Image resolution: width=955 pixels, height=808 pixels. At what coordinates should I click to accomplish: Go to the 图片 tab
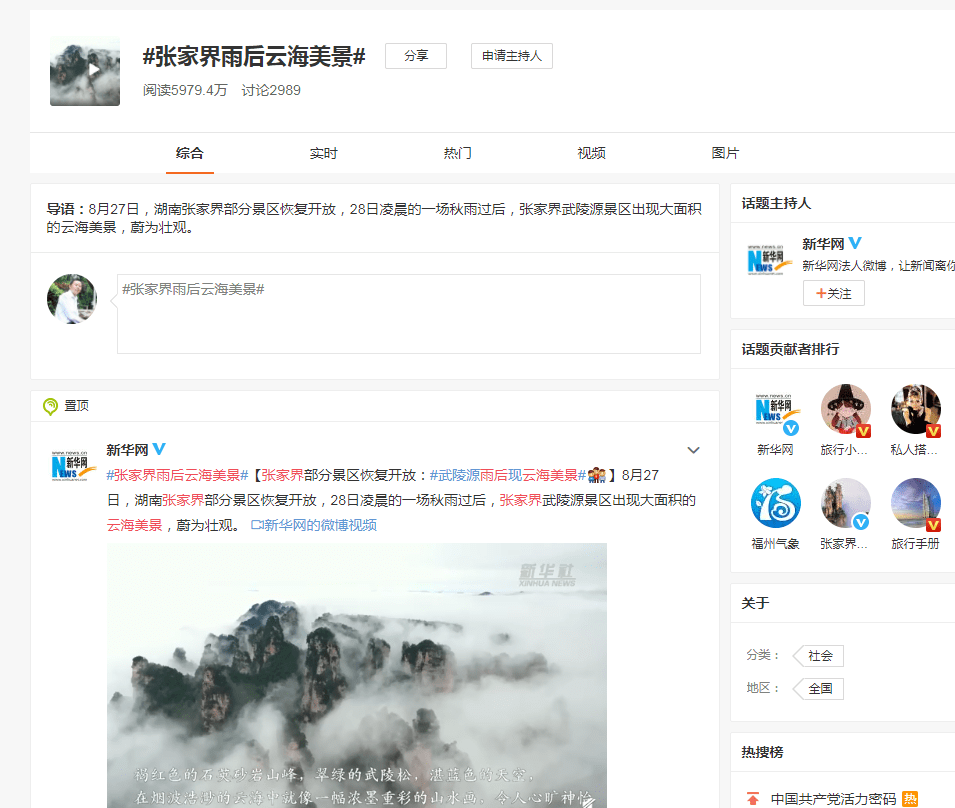click(x=725, y=153)
